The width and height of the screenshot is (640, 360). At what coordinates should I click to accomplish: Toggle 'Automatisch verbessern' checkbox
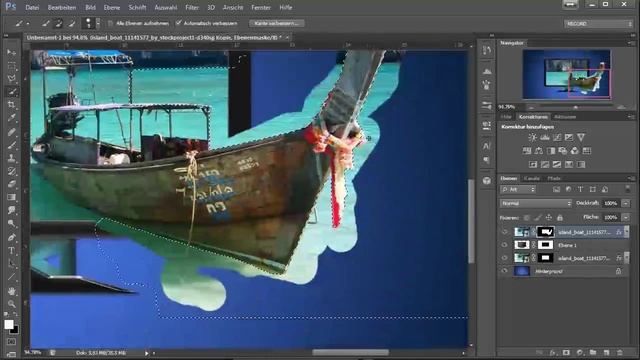point(178,23)
